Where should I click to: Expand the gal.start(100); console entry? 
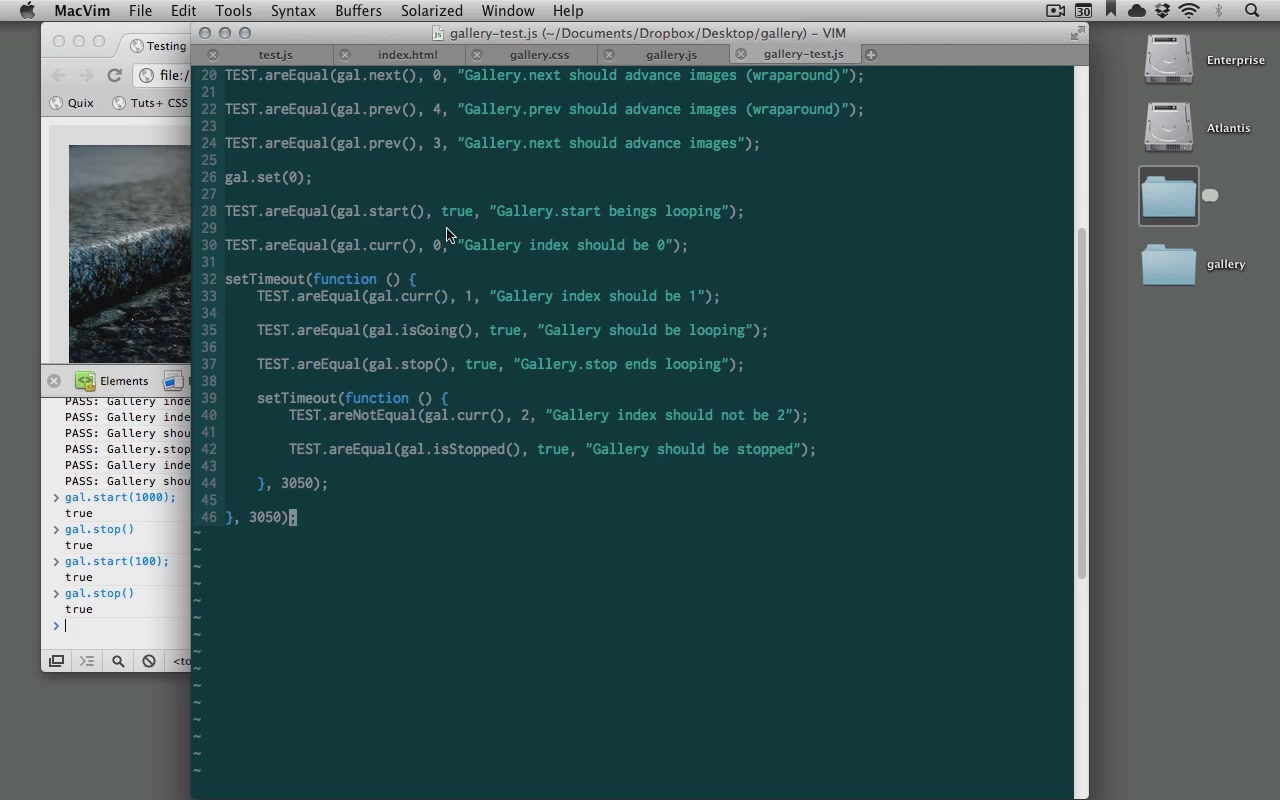[x=56, y=561]
